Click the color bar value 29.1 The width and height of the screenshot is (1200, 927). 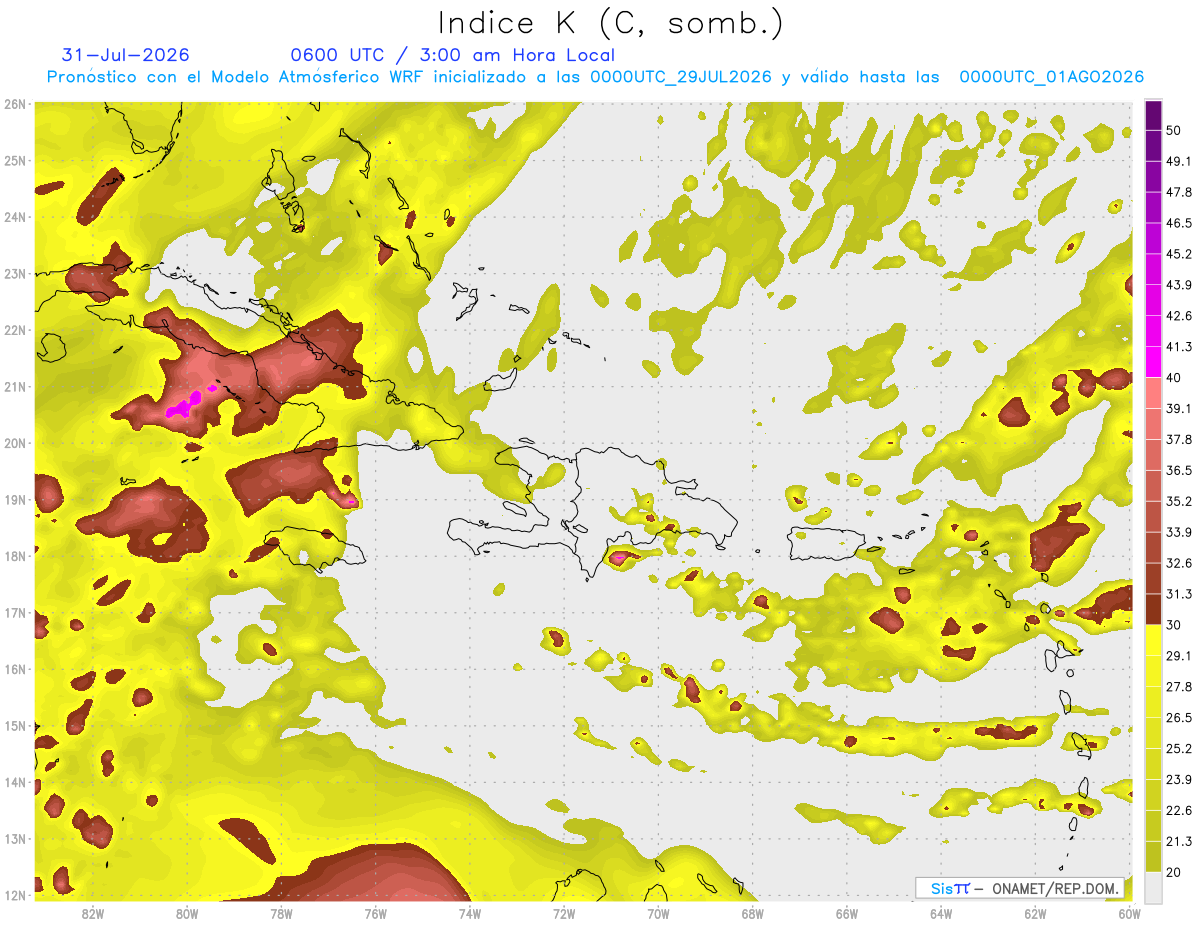[1179, 655]
